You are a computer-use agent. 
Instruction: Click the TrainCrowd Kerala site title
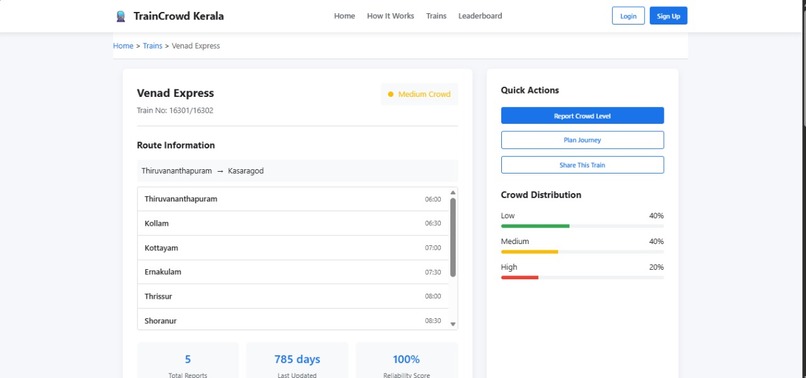178,16
